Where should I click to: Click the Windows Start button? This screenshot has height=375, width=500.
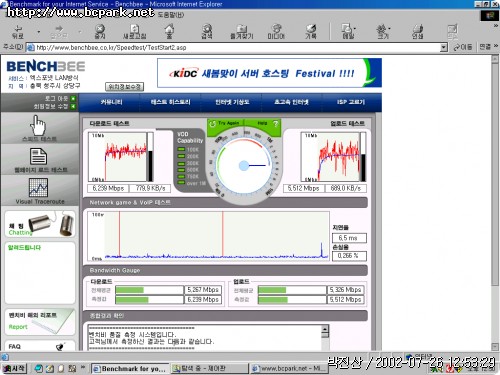14,368
